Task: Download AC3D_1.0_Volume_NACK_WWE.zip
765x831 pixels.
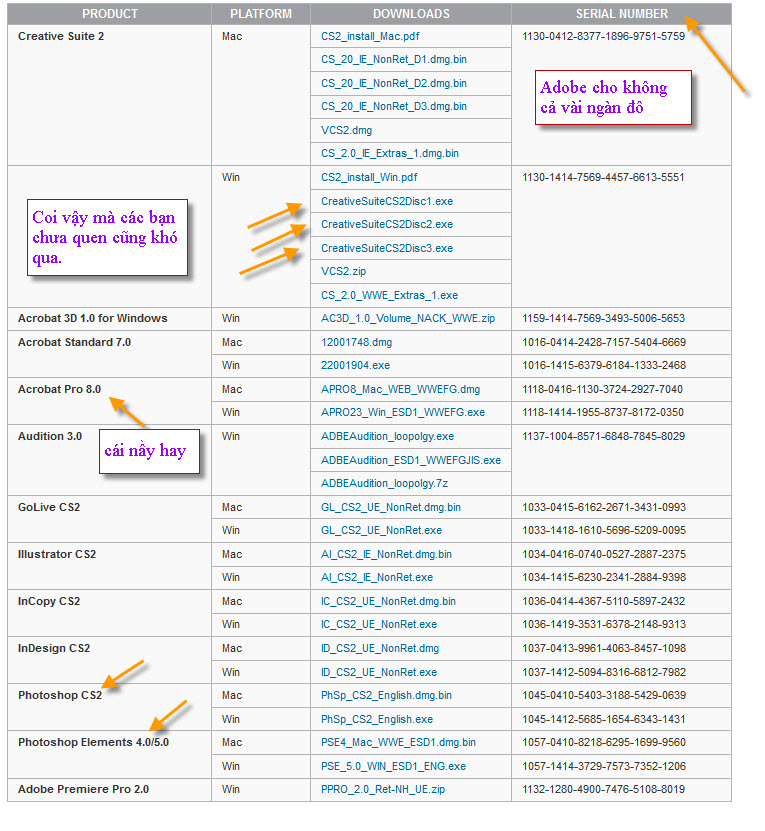Action: [408, 319]
